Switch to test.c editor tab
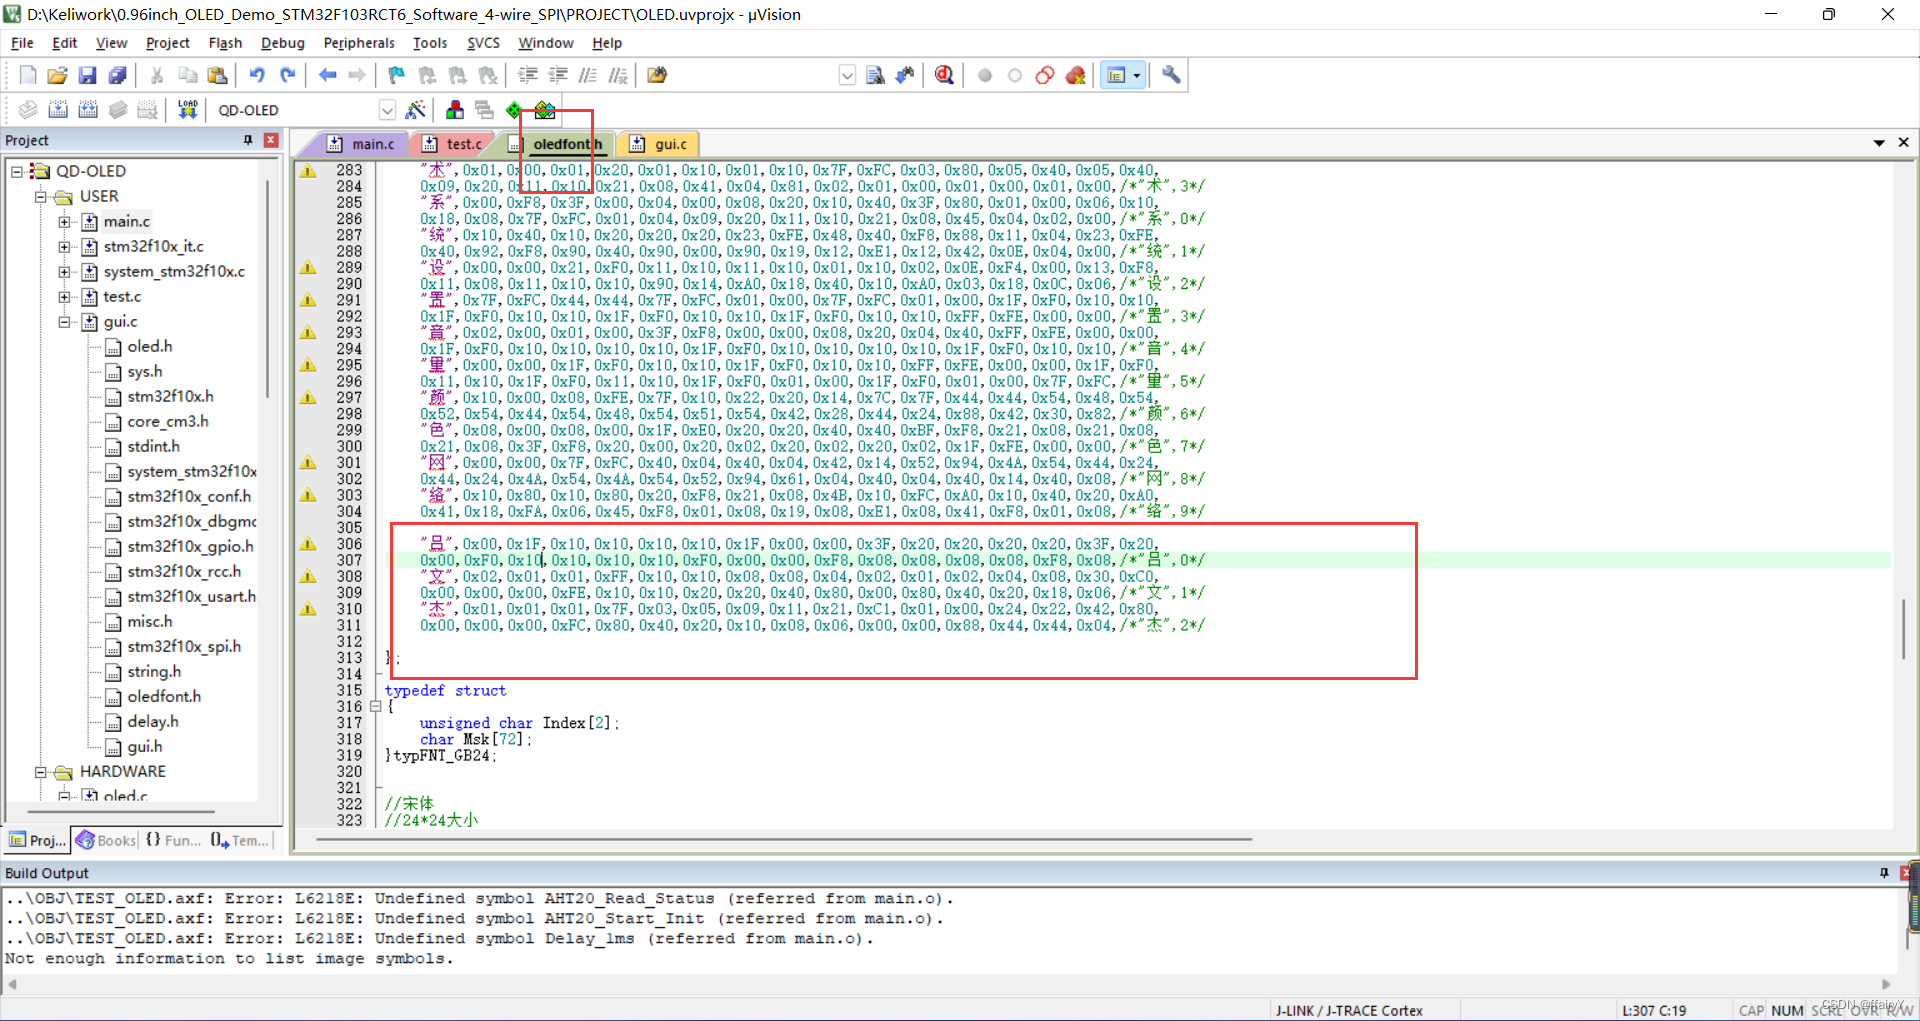The image size is (1920, 1021). coord(454,144)
